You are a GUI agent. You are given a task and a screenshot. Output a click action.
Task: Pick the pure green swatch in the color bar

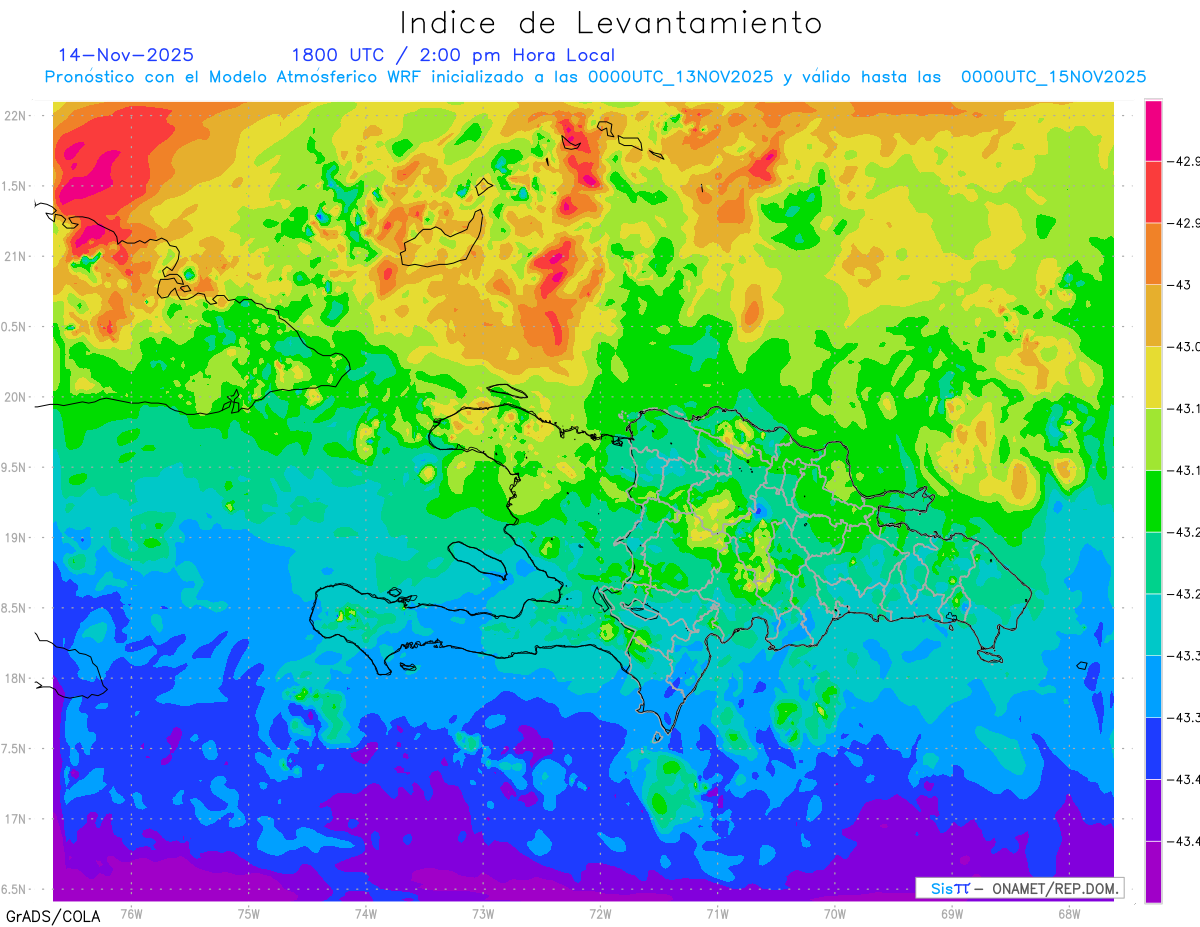1153,501
